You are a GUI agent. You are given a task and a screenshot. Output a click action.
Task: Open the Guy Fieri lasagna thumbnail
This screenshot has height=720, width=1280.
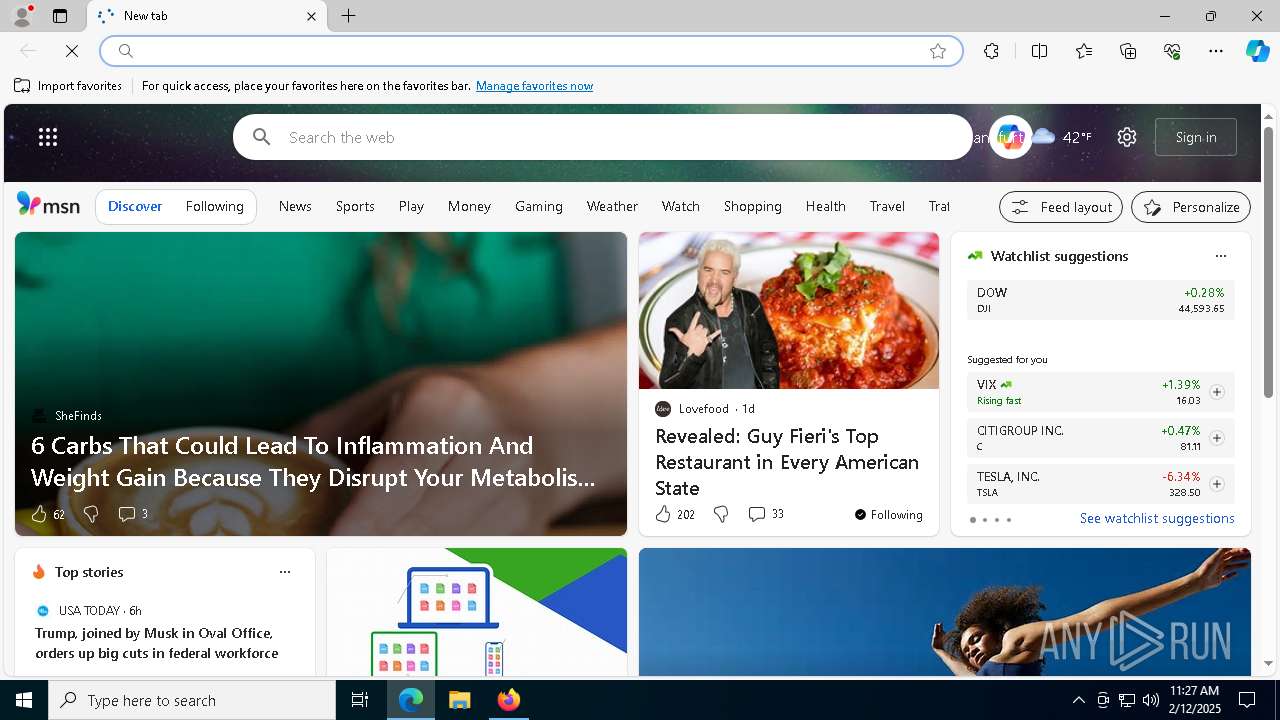point(789,311)
